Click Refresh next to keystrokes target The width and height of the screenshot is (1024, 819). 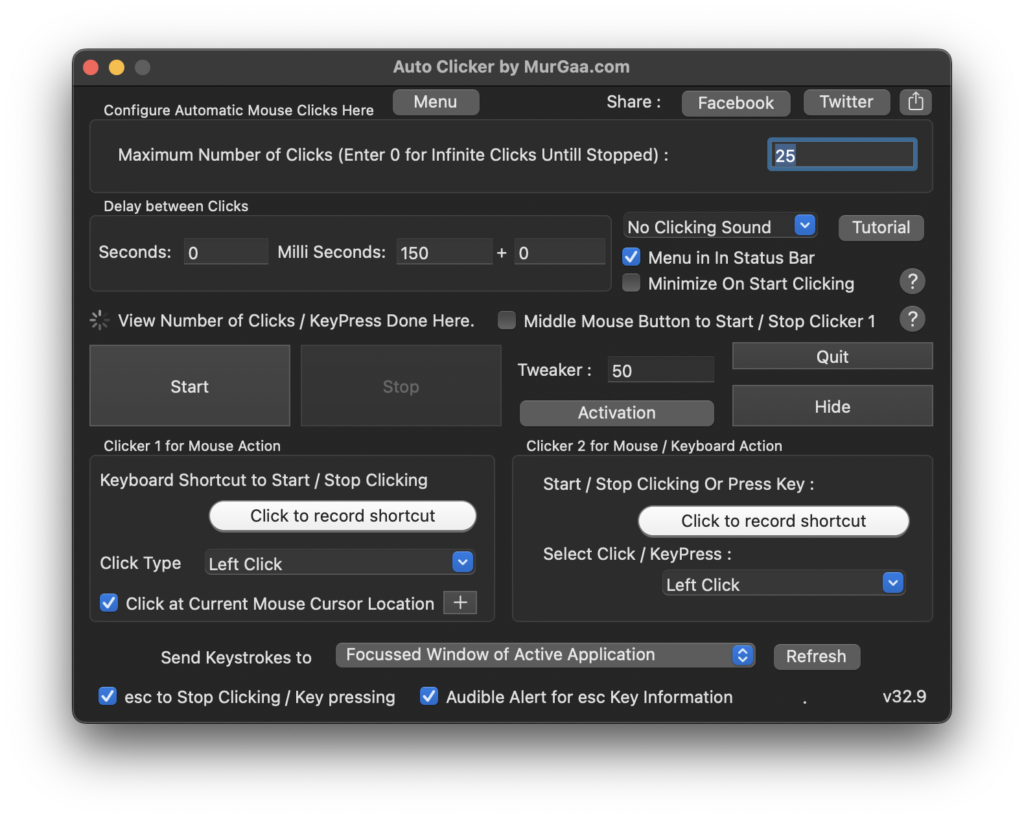point(816,656)
